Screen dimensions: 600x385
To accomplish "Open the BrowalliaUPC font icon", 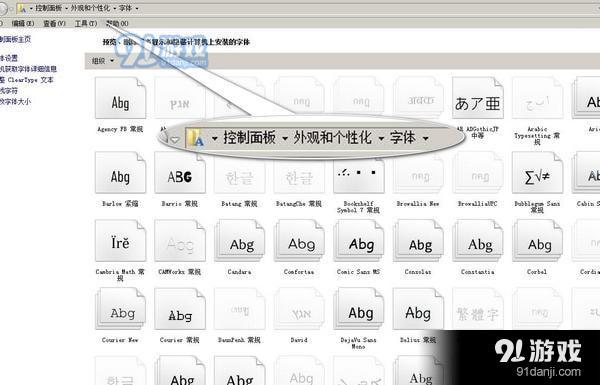I will pyautogui.click(x=478, y=173).
